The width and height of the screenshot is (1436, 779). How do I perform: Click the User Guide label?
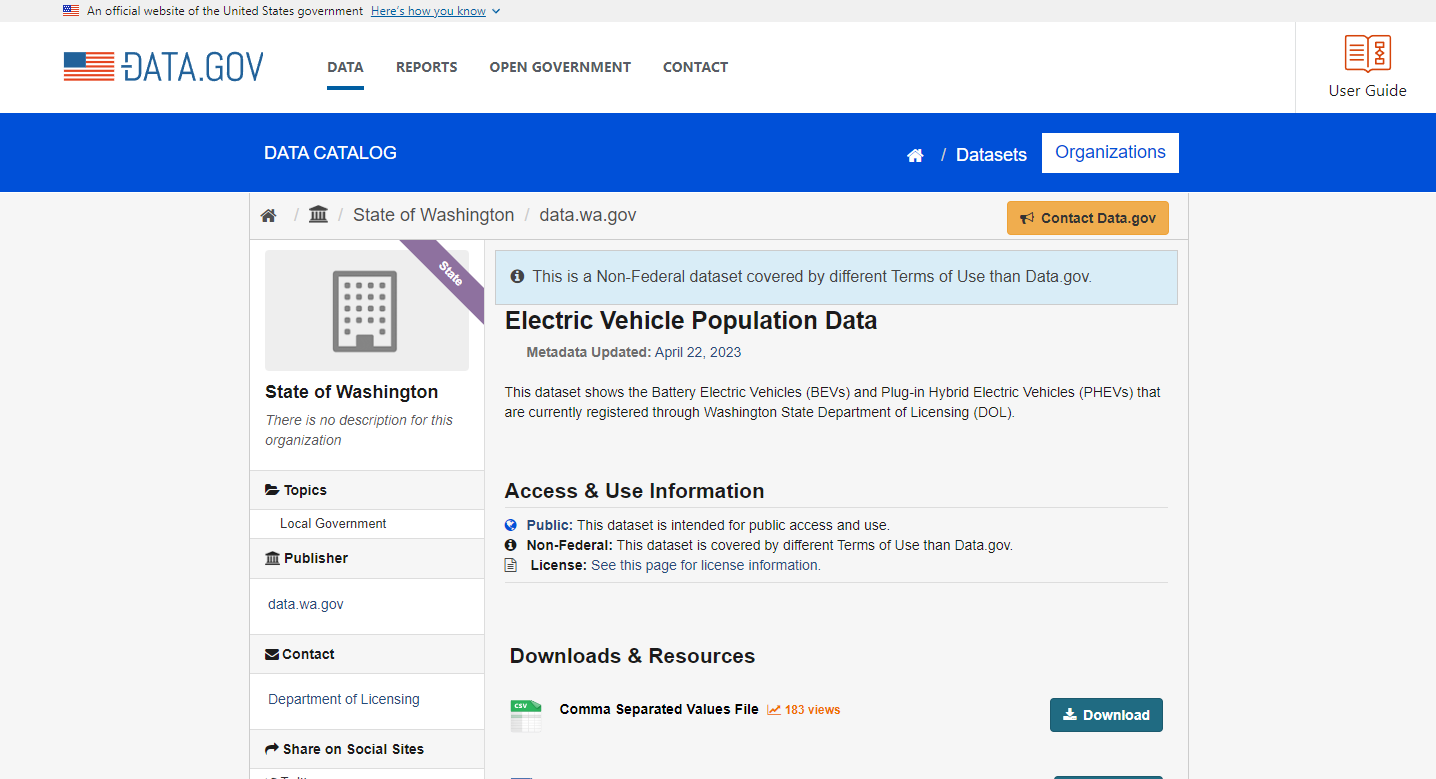(1367, 90)
